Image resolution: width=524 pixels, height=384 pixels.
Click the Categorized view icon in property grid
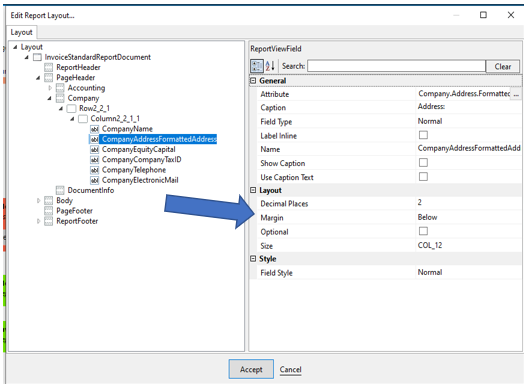coord(257,66)
